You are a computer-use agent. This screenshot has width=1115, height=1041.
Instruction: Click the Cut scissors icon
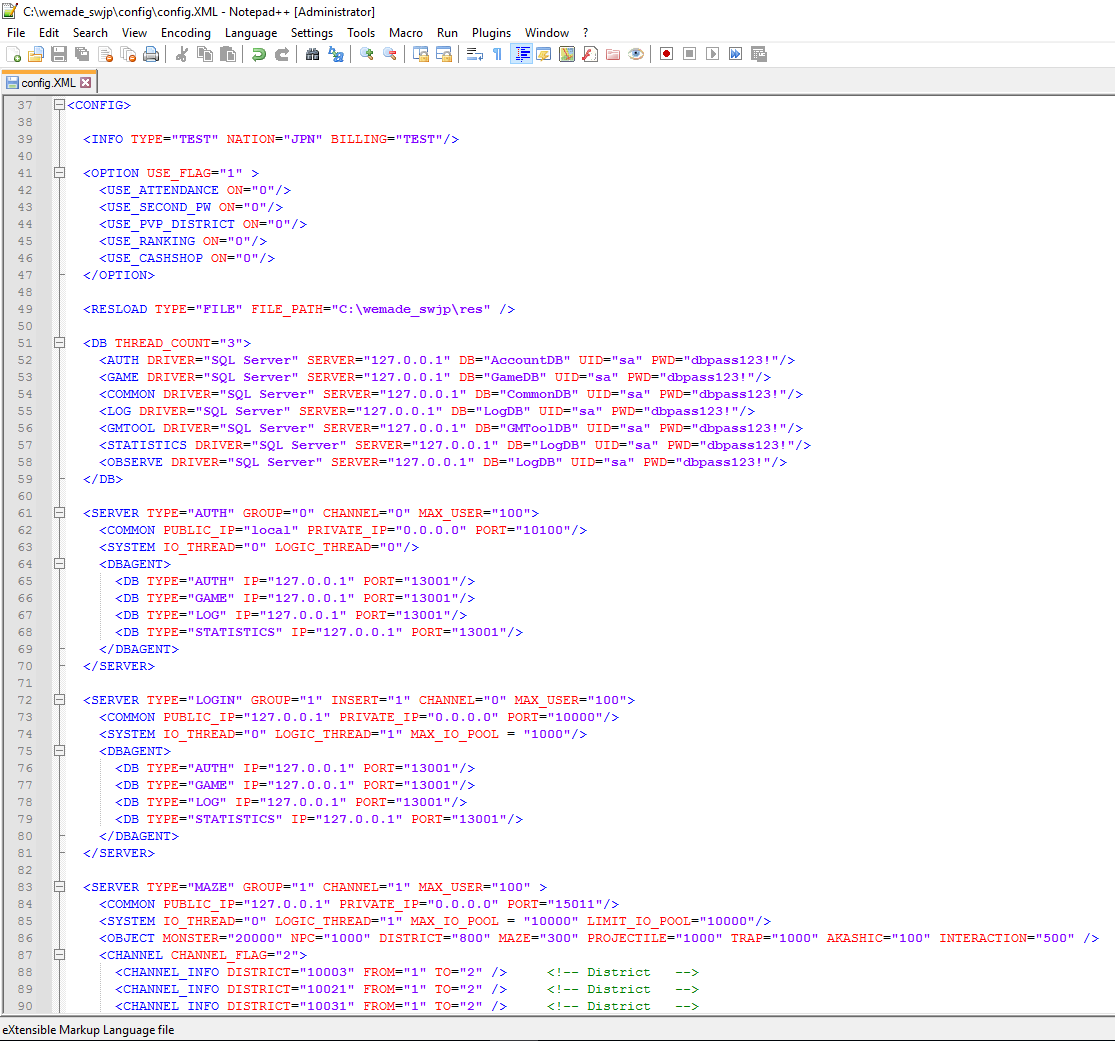182,54
